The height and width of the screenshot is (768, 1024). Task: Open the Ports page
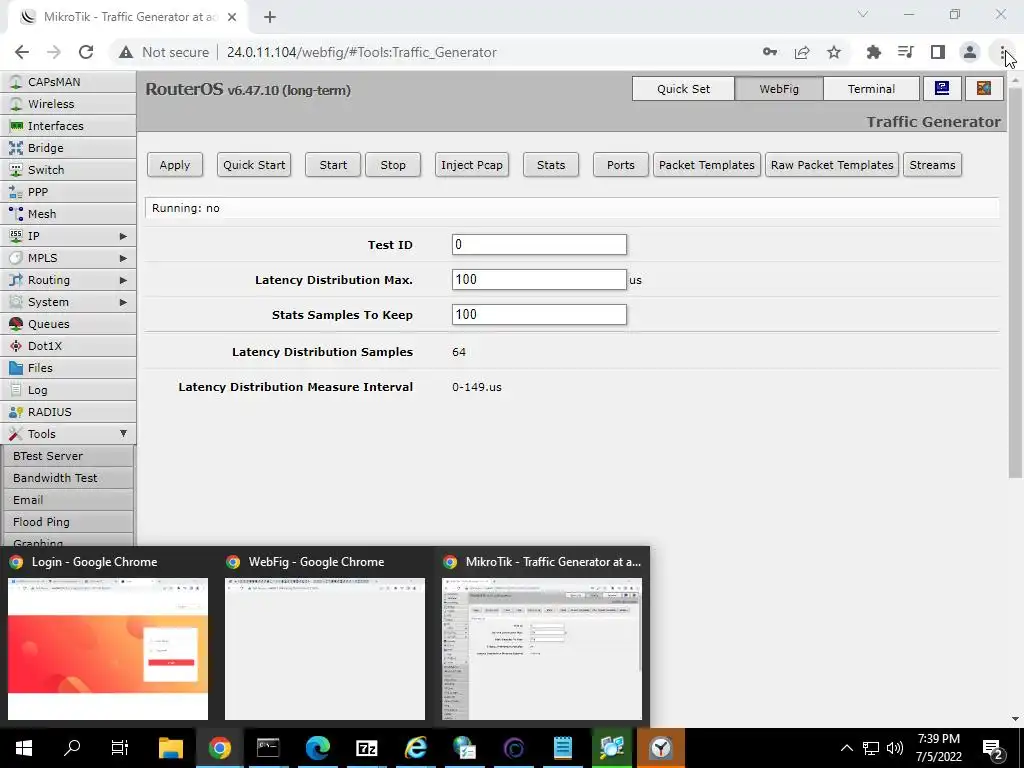coord(620,165)
